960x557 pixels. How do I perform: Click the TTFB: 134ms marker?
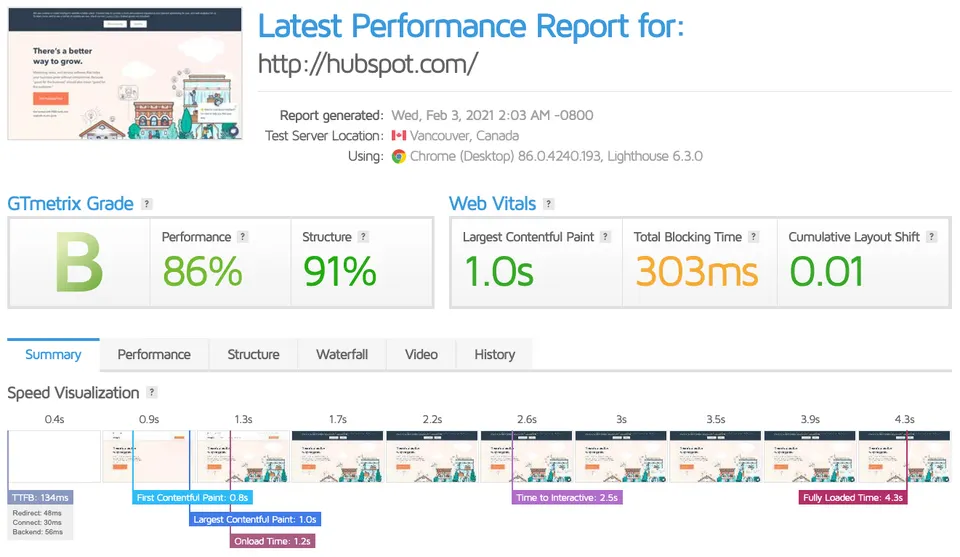click(x=40, y=498)
